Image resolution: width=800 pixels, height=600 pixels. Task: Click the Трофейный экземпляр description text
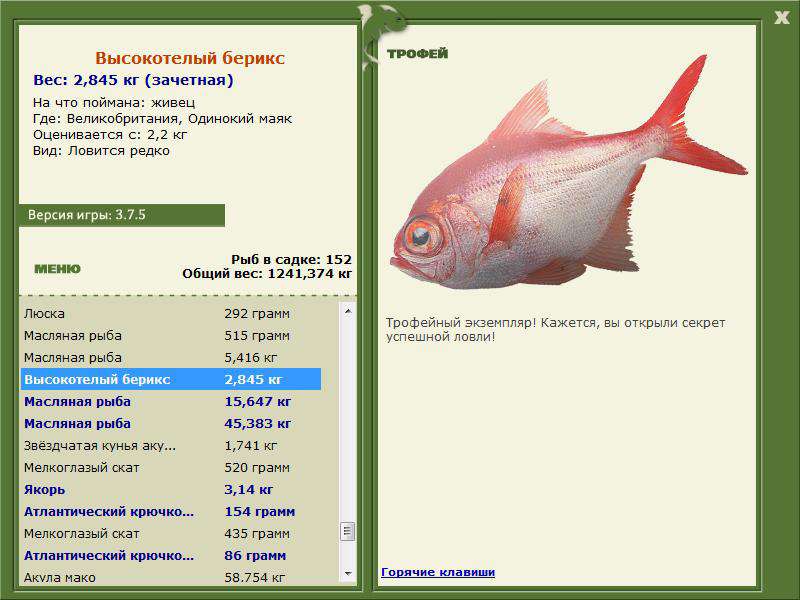tap(555, 330)
